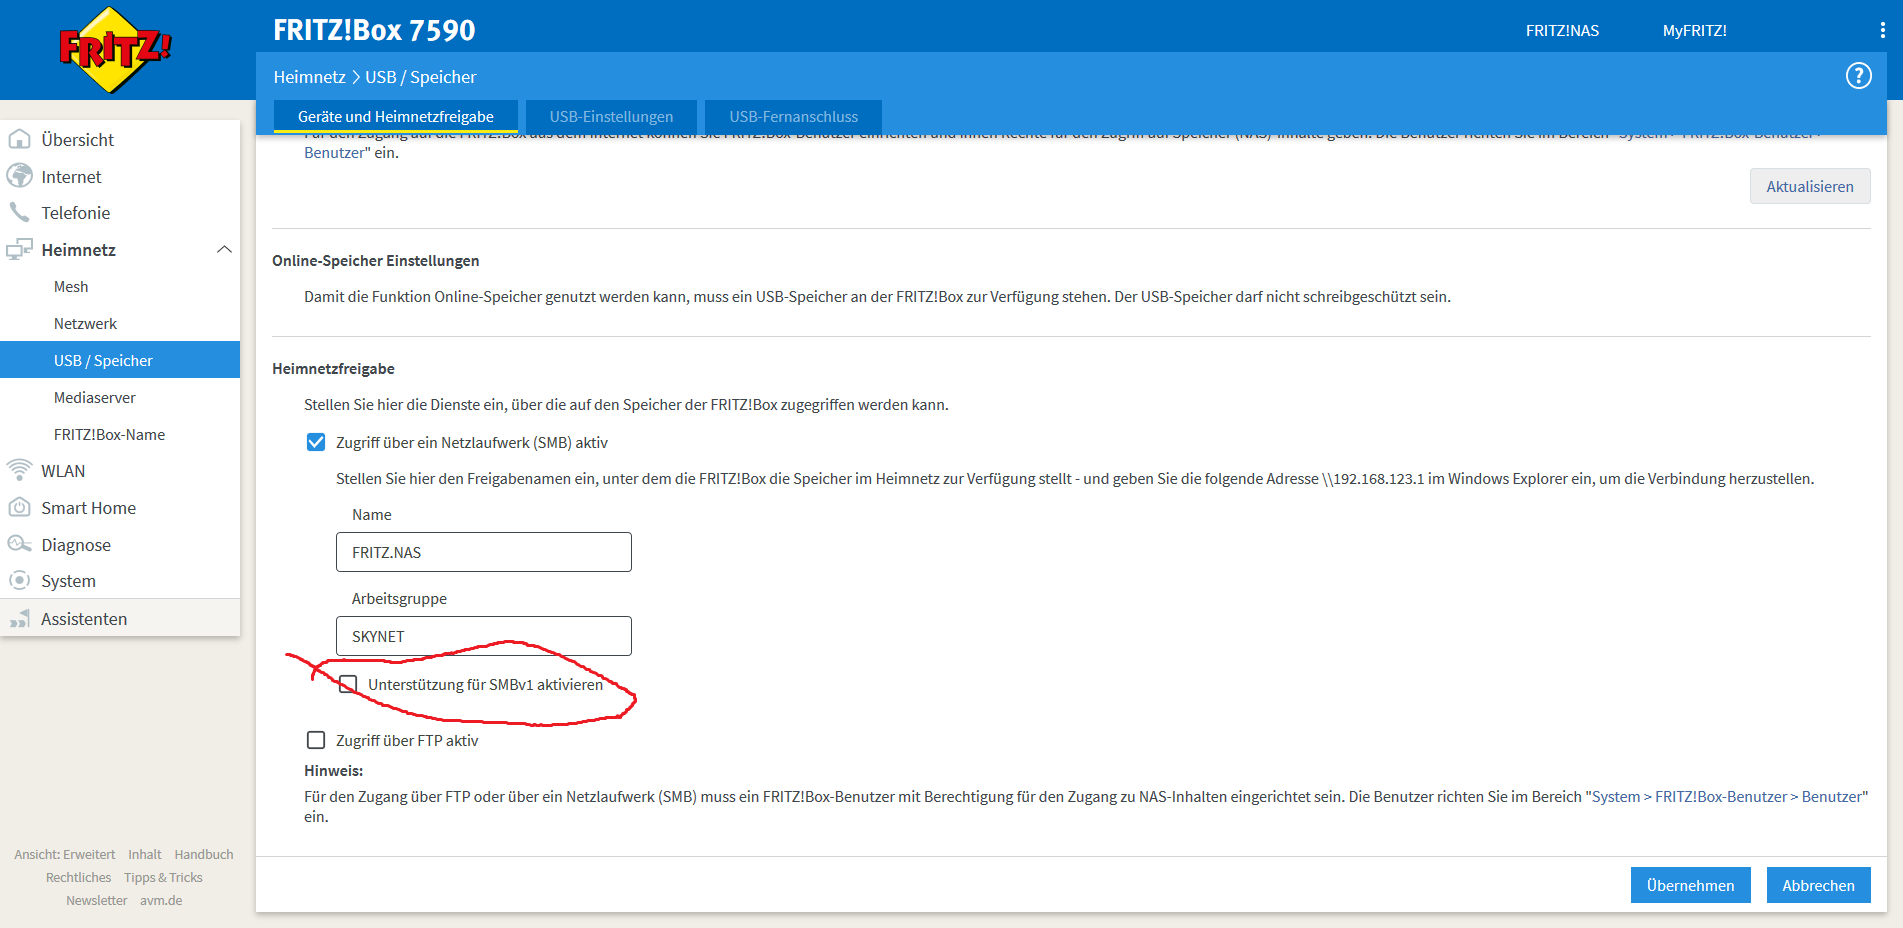Image resolution: width=1903 pixels, height=928 pixels.
Task: Open Handbuch footer link
Action: coord(204,854)
